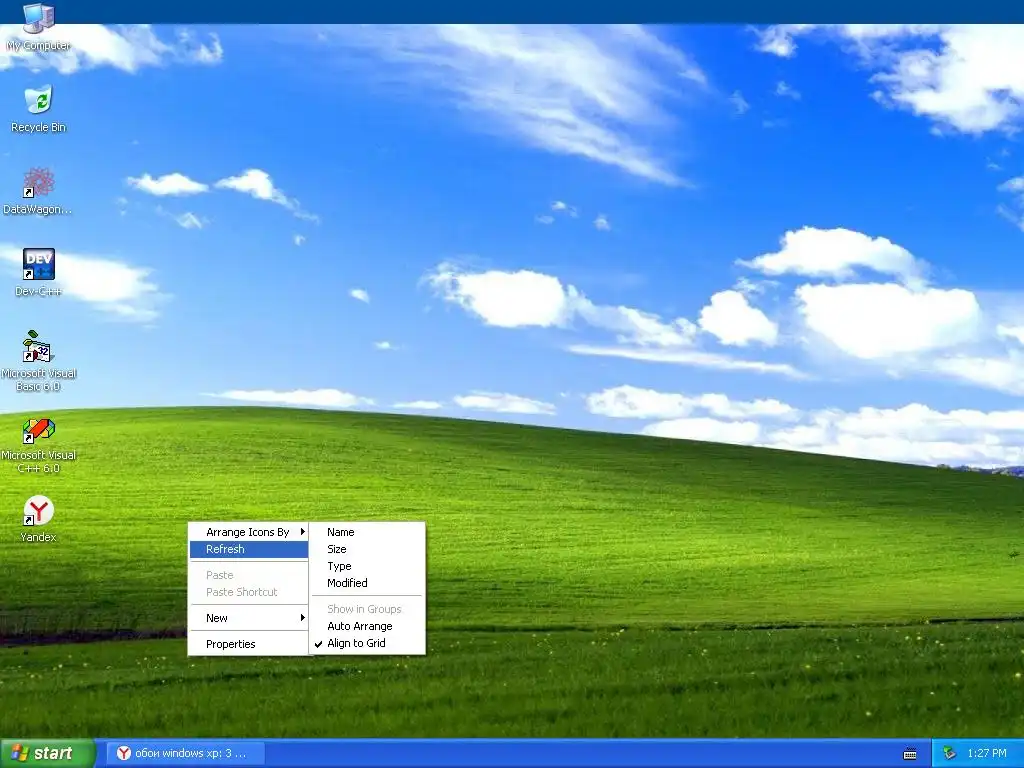This screenshot has width=1024, height=768.
Task: Arrange icons by Type
Action: coord(367,566)
